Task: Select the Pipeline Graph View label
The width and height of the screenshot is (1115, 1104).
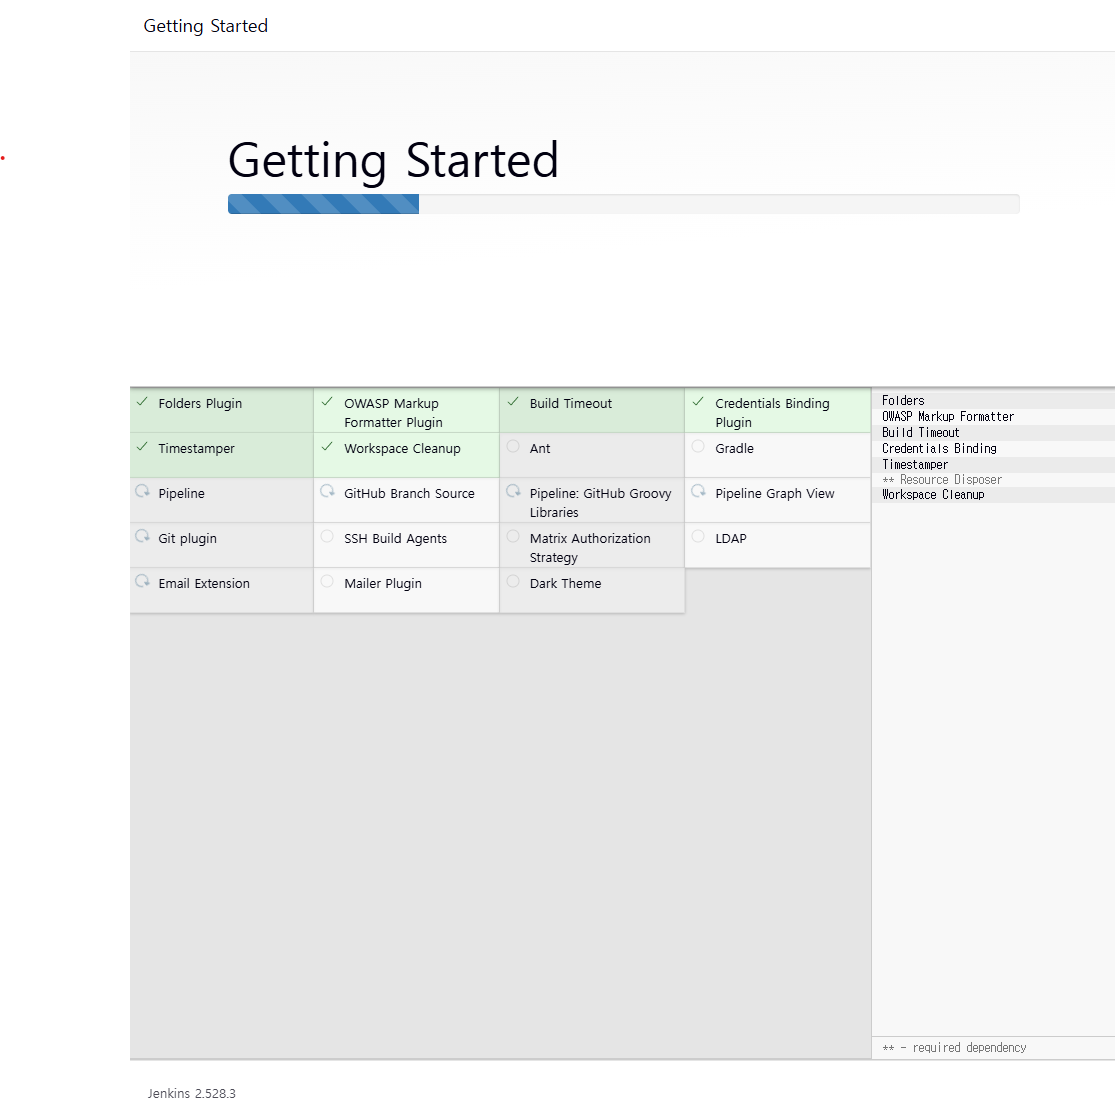Action: [x=774, y=493]
